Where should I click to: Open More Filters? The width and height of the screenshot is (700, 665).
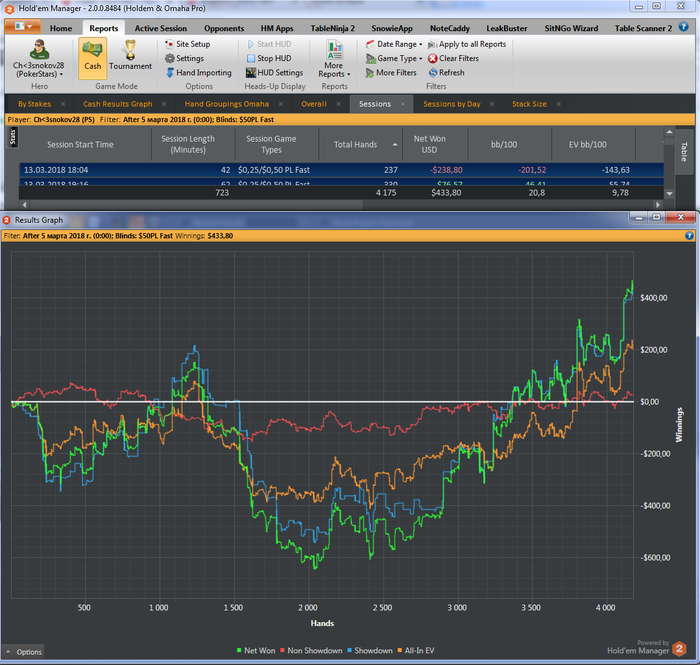click(x=391, y=73)
